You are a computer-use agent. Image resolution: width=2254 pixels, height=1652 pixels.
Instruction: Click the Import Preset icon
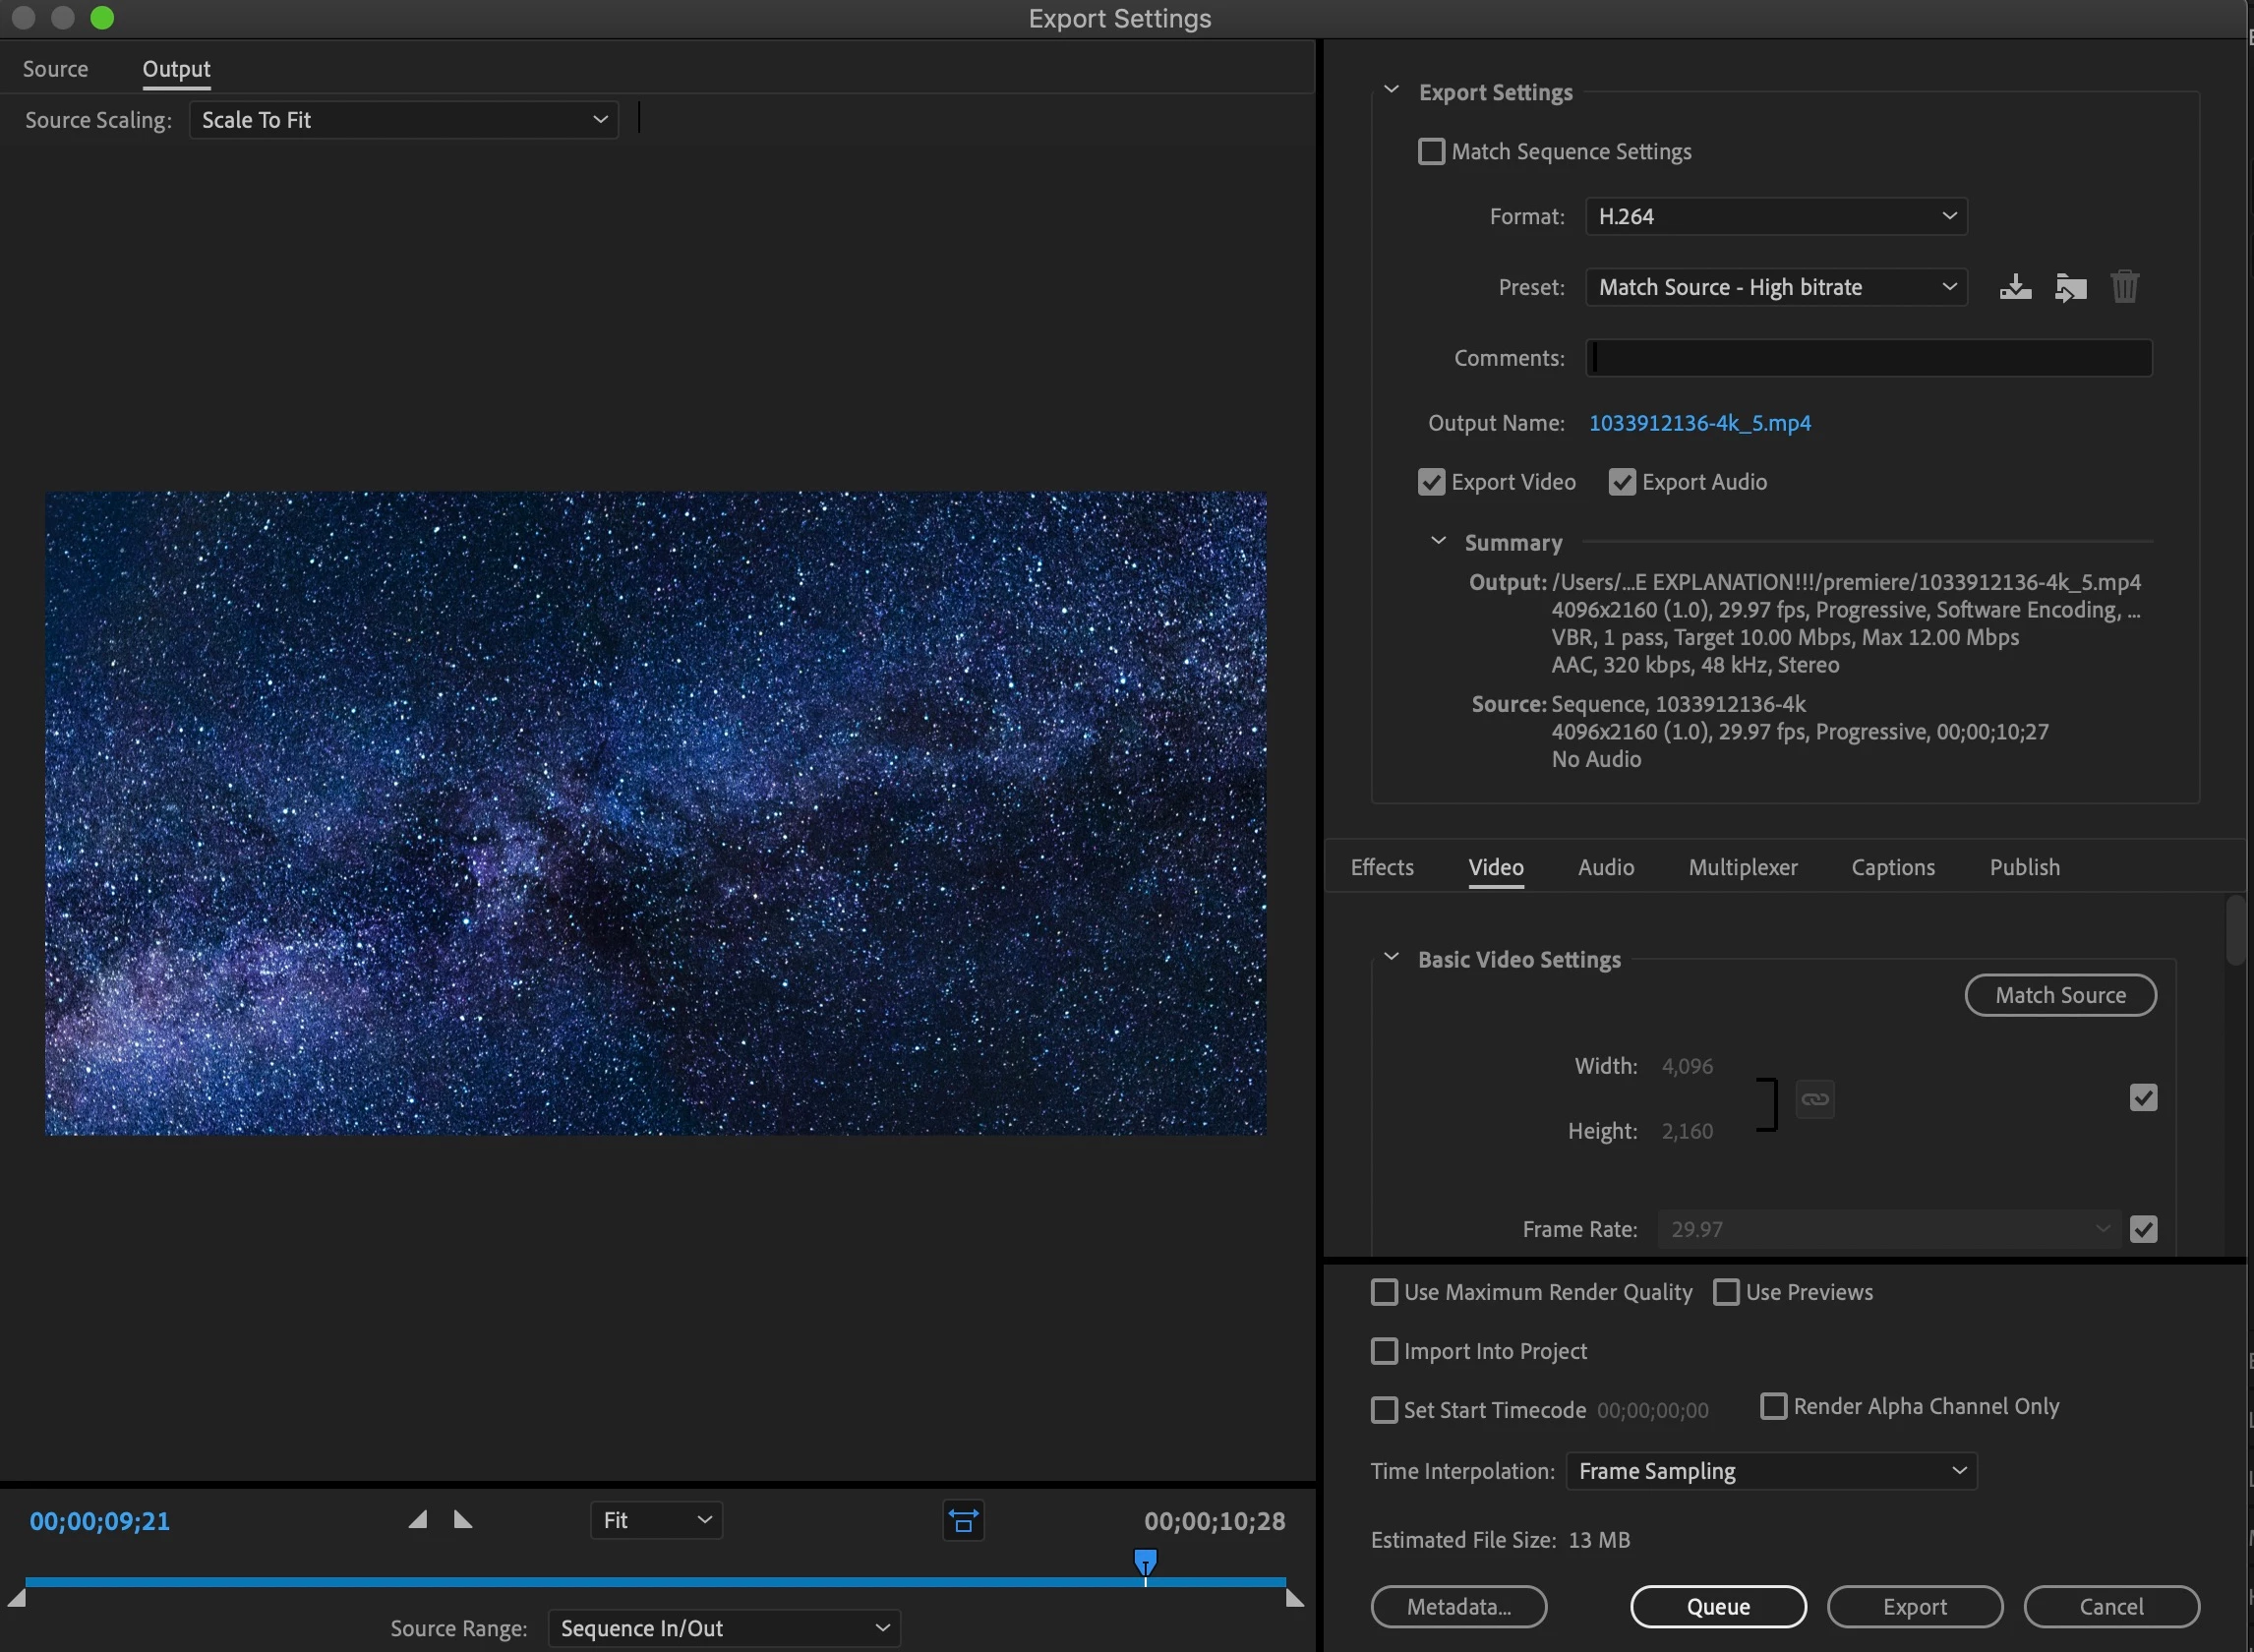click(2070, 287)
